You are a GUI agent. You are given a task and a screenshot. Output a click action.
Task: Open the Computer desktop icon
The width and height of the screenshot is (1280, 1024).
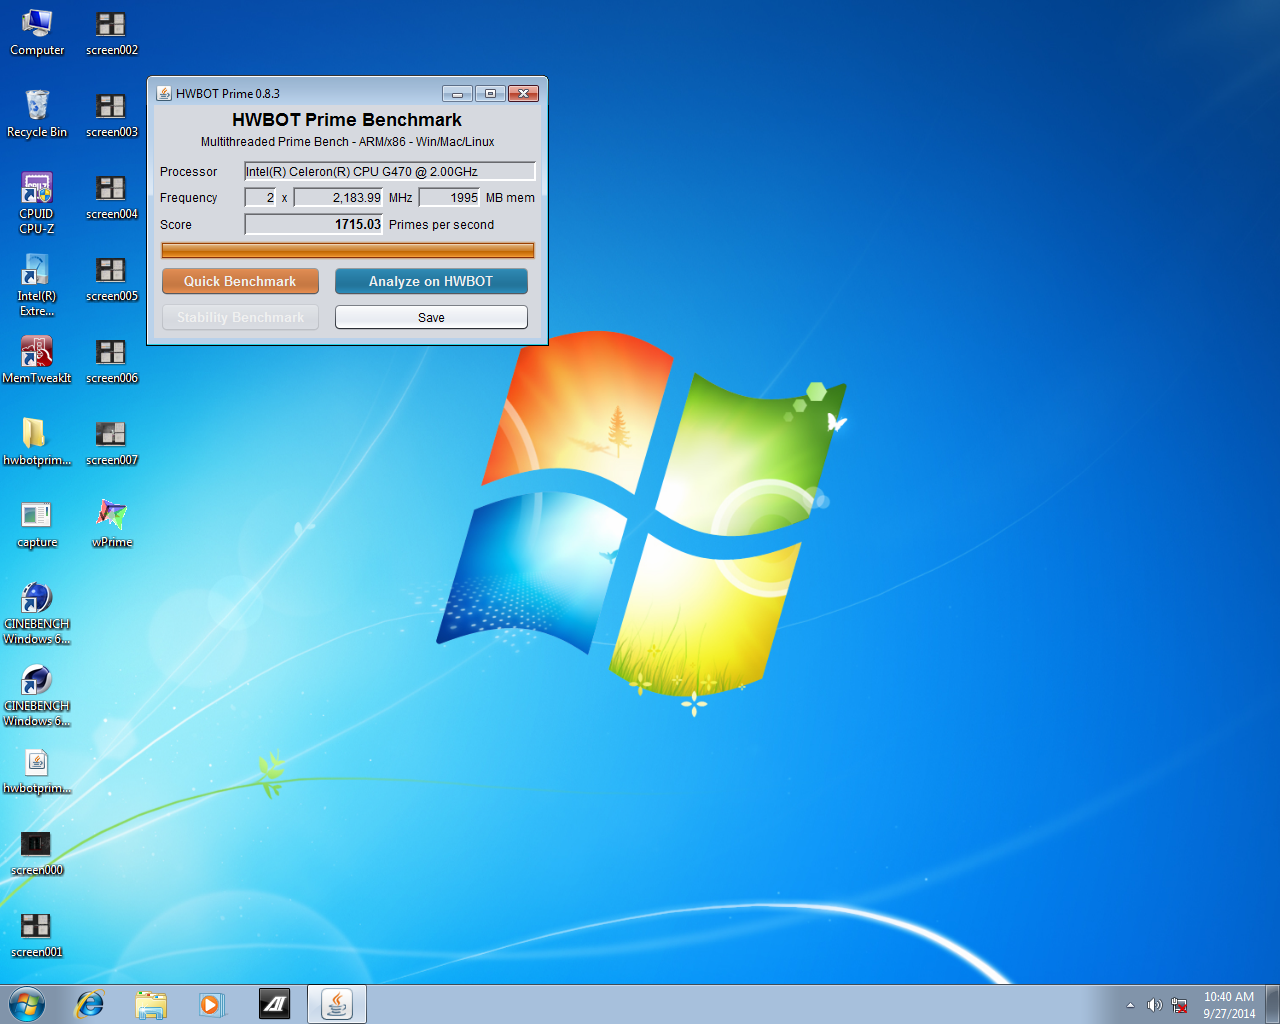[x=37, y=32]
